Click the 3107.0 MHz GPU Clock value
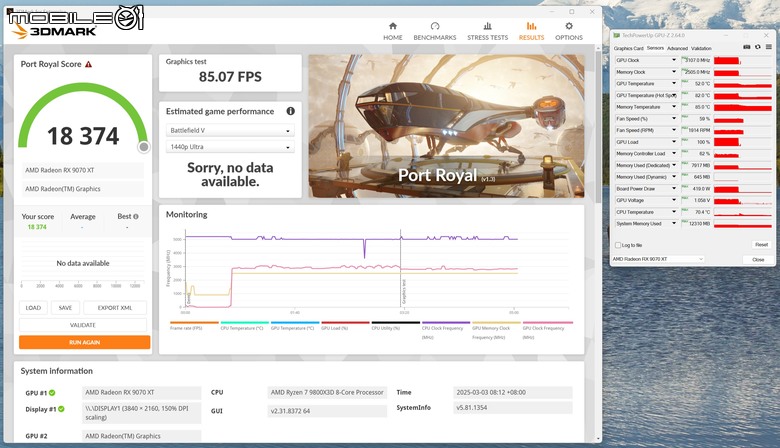The image size is (780, 448). coord(696,60)
